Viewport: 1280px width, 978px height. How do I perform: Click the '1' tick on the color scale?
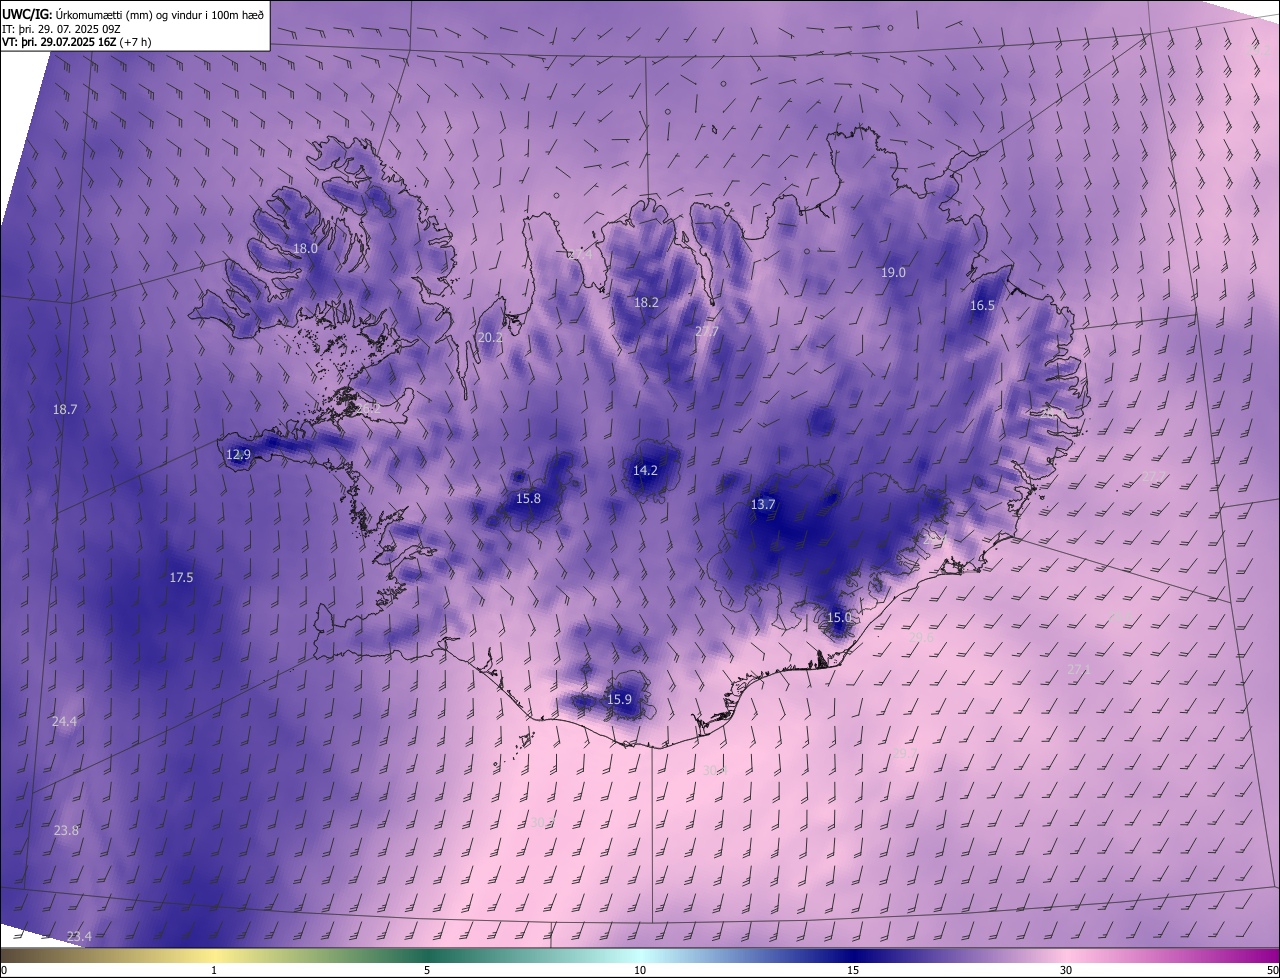[x=214, y=970]
